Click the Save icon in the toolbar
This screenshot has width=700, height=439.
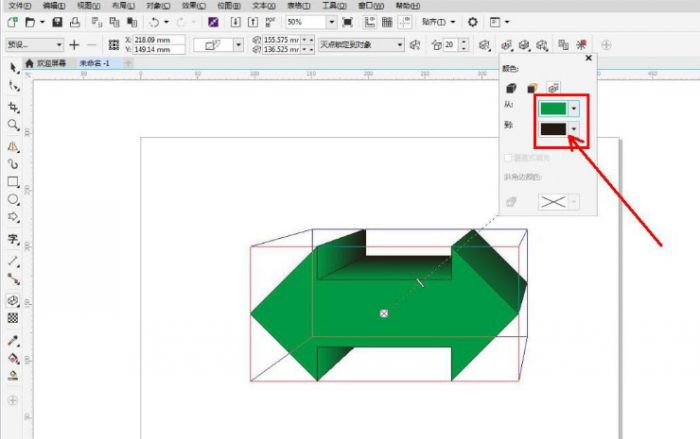point(57,22)
